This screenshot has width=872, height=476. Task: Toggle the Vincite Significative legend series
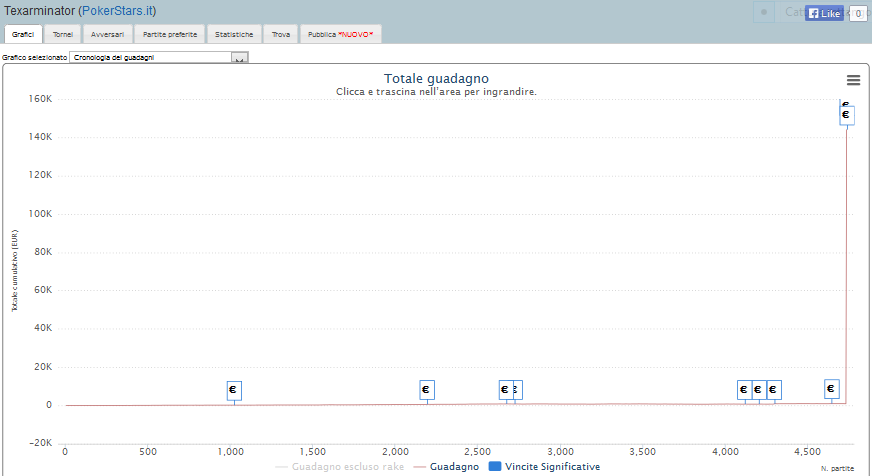point(544,467)
